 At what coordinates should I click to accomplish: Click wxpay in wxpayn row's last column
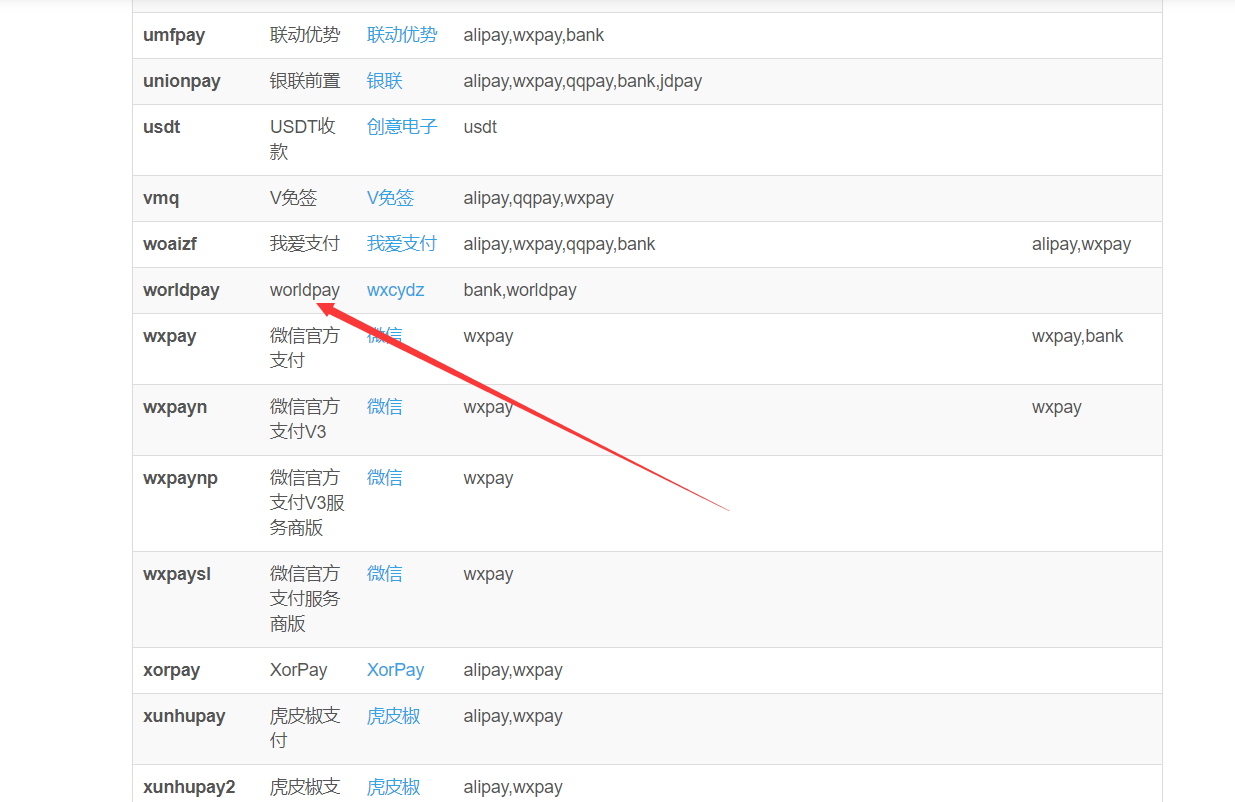click(1057, 407)
